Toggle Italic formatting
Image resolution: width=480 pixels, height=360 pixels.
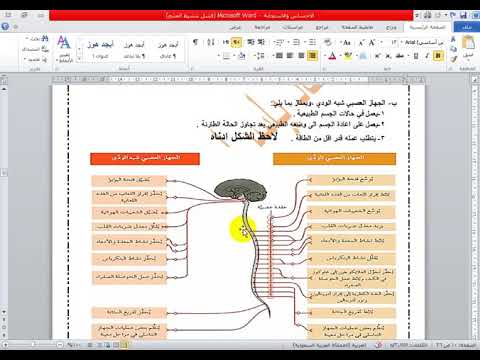coord(427,56)
